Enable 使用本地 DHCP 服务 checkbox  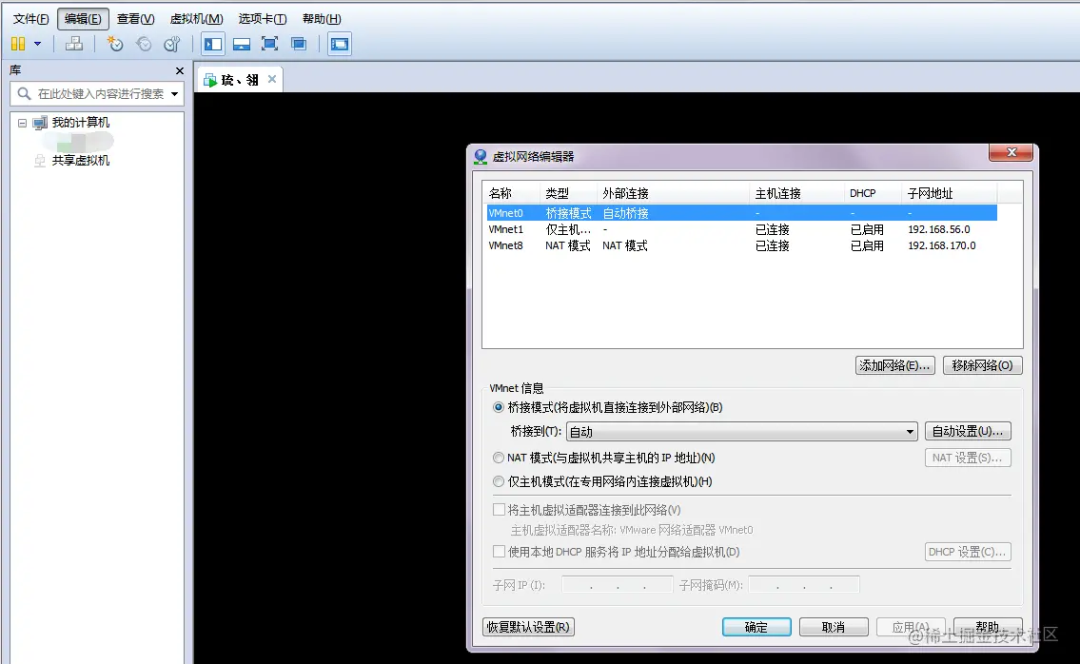(x=496, y=551)
